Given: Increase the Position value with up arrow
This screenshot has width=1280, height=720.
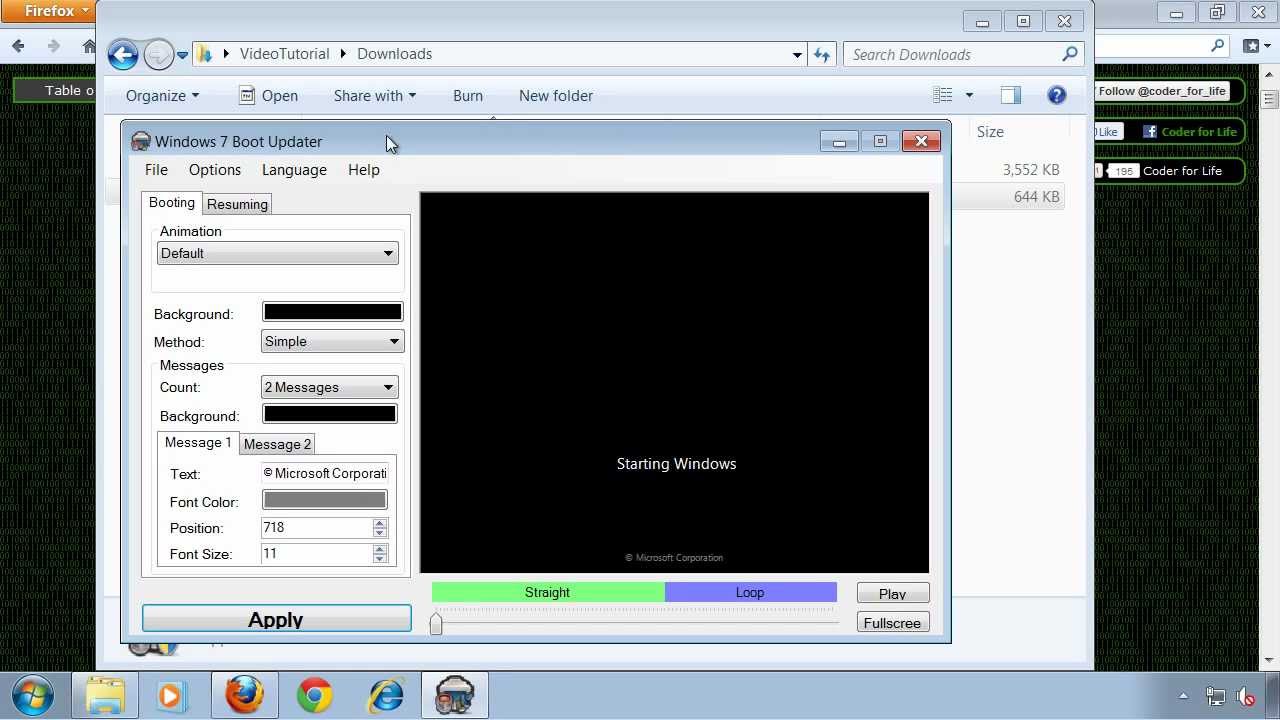Looking at the screenshot, I should 380,523.
